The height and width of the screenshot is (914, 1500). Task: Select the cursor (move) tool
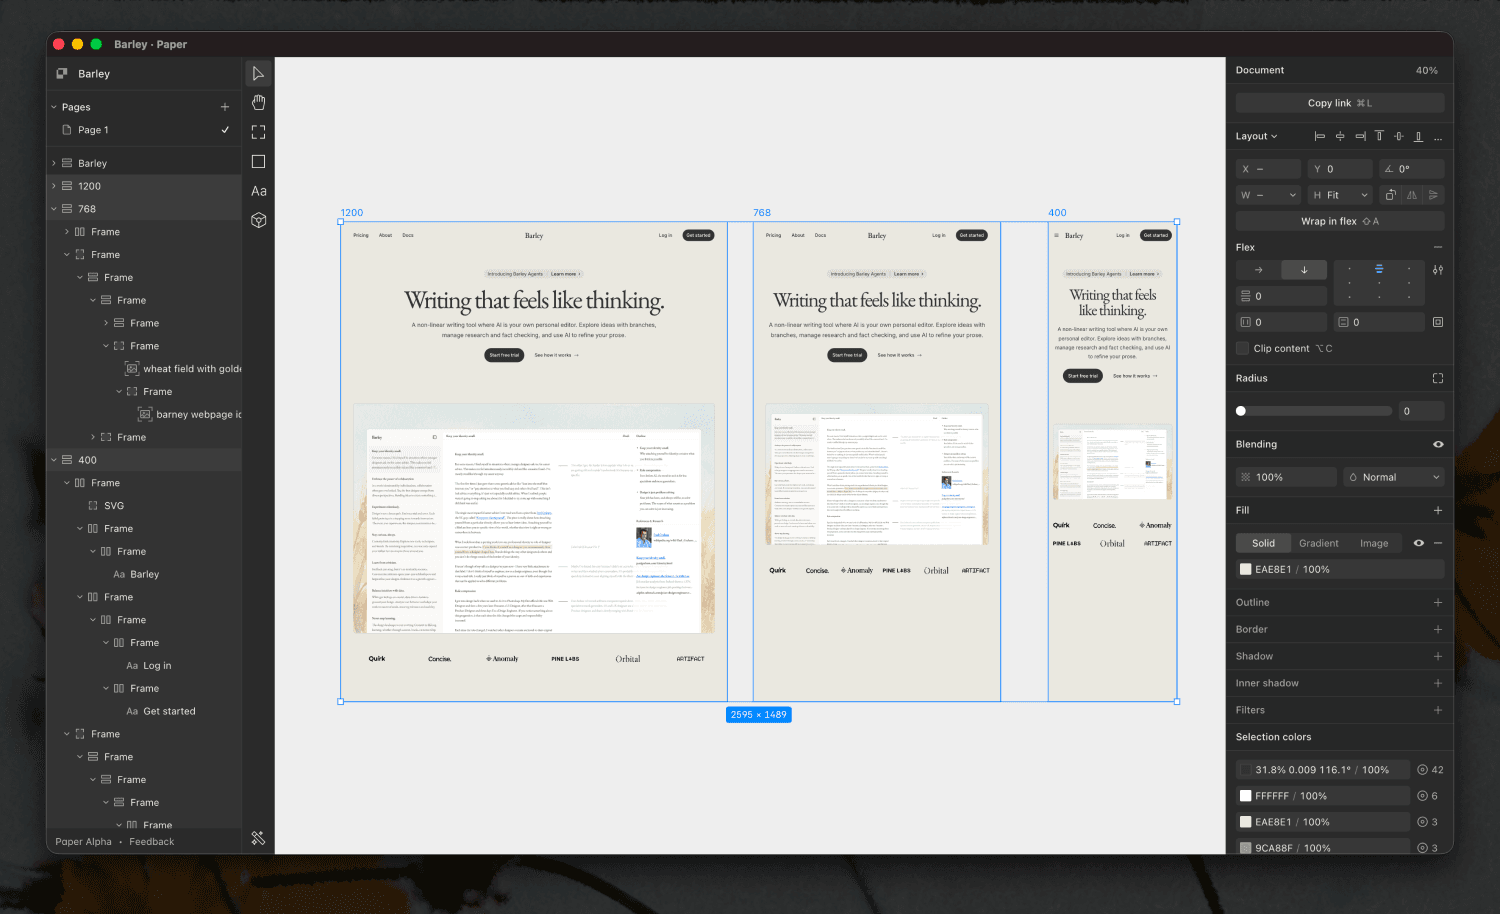[x=258, y=73]
